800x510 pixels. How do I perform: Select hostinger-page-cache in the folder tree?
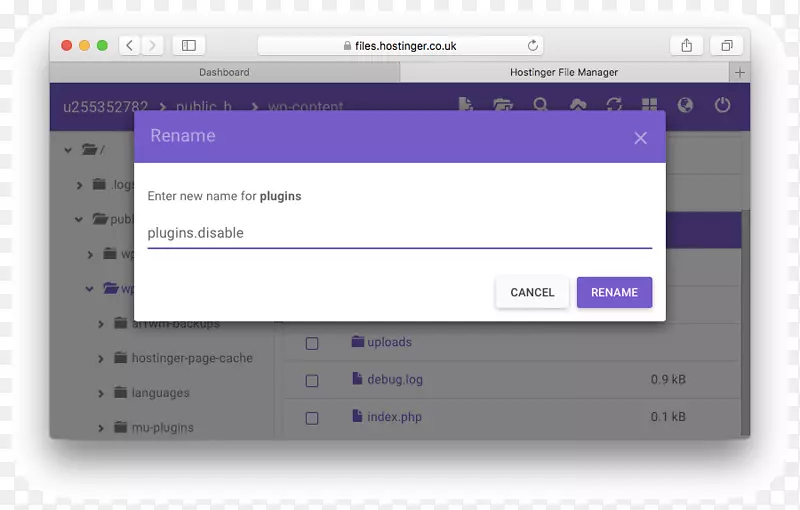point(192,358)
